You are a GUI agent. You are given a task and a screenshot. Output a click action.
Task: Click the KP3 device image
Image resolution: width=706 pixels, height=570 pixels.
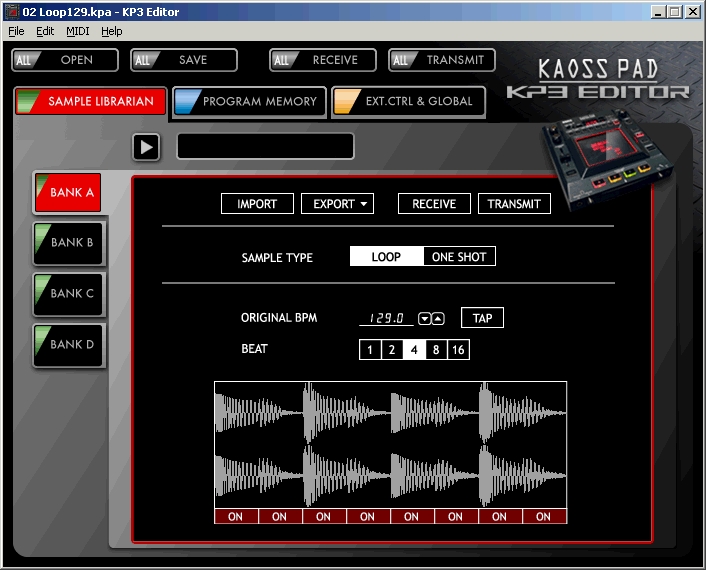pos(608,160)
